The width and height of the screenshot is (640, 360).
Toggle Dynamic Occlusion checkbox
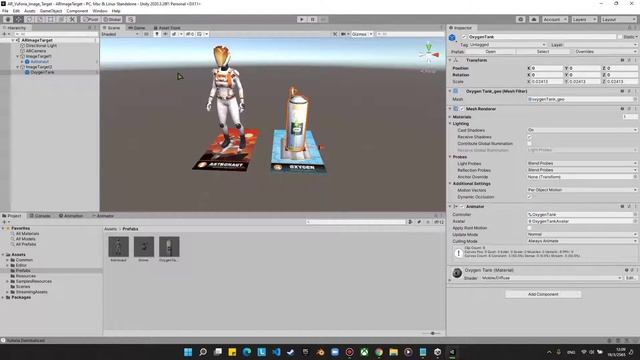coord(530,197)
